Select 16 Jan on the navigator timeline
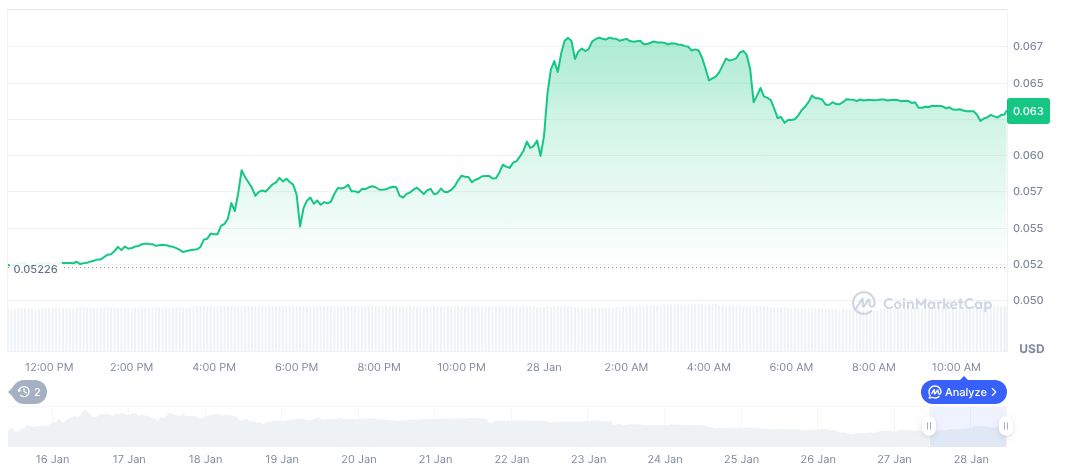1072x470 pixels. coord(52,459)
